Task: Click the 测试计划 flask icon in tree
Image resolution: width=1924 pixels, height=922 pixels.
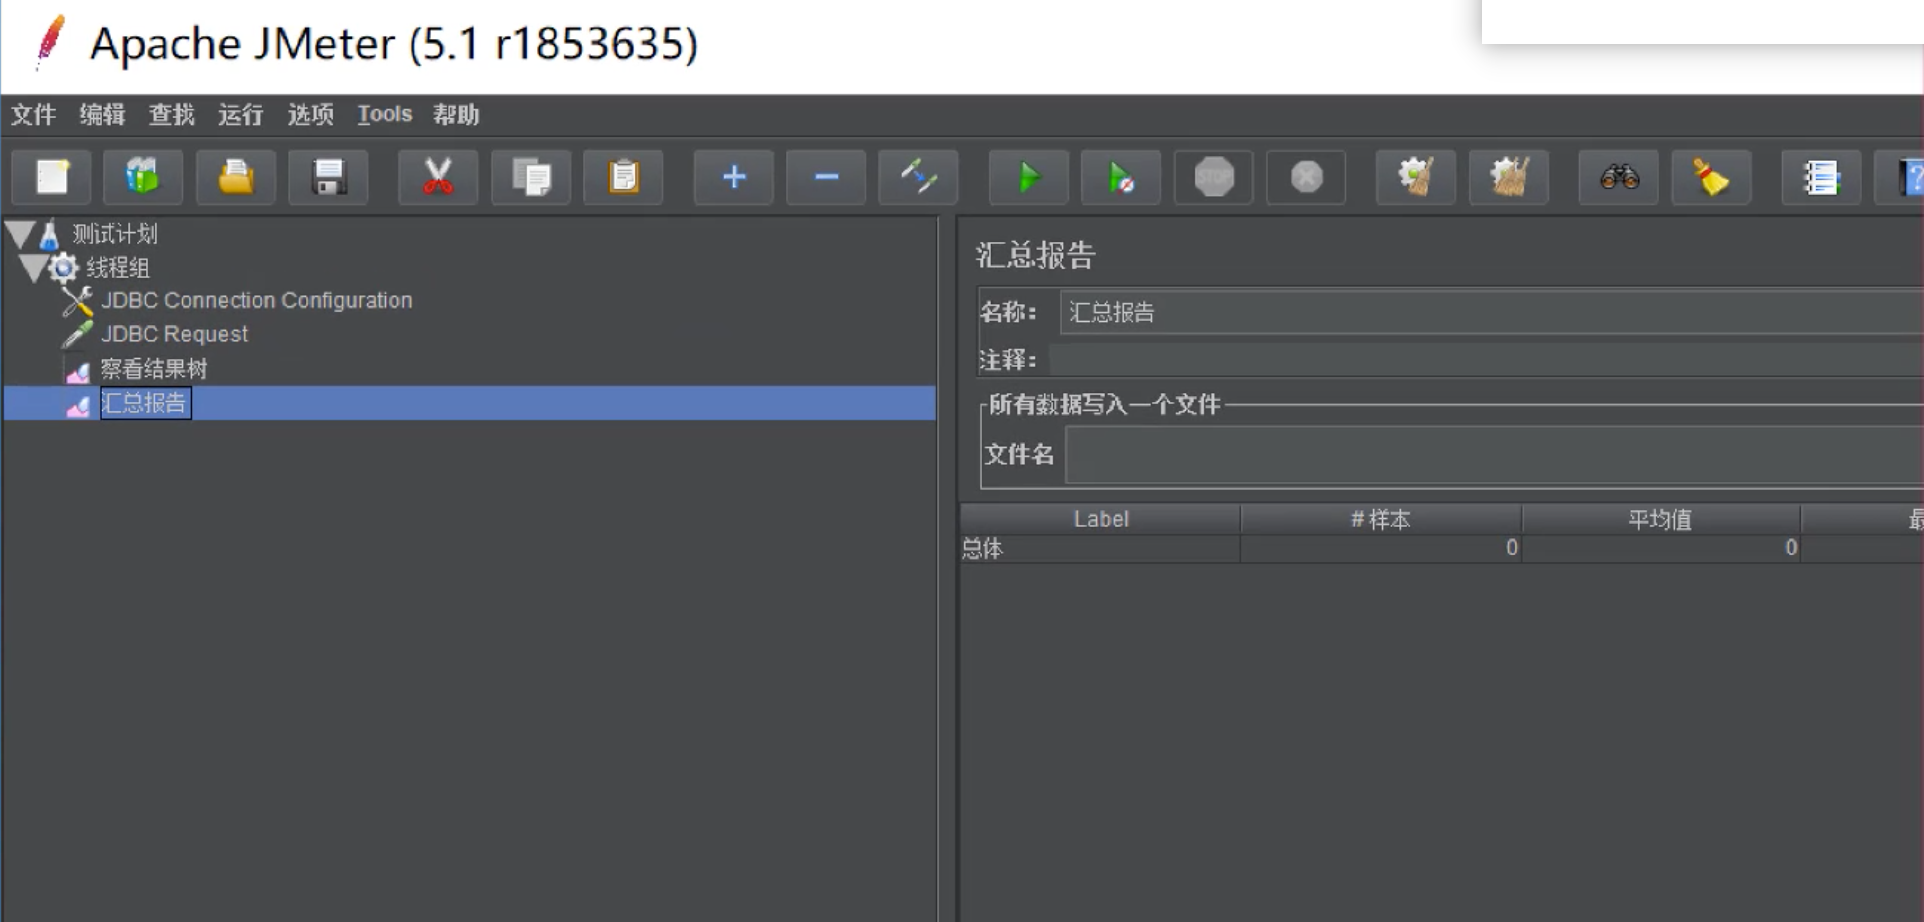Action: click(49, 235)
